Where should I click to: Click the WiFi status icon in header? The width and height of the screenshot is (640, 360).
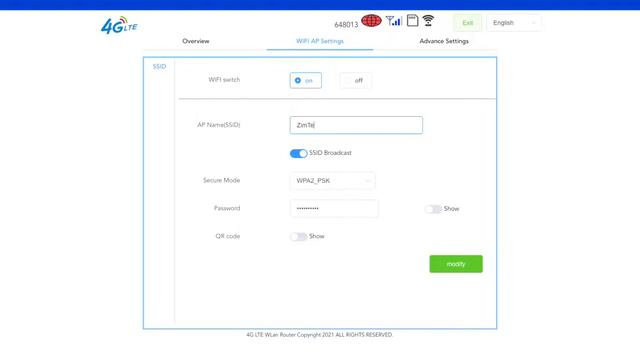click(428, 20)
